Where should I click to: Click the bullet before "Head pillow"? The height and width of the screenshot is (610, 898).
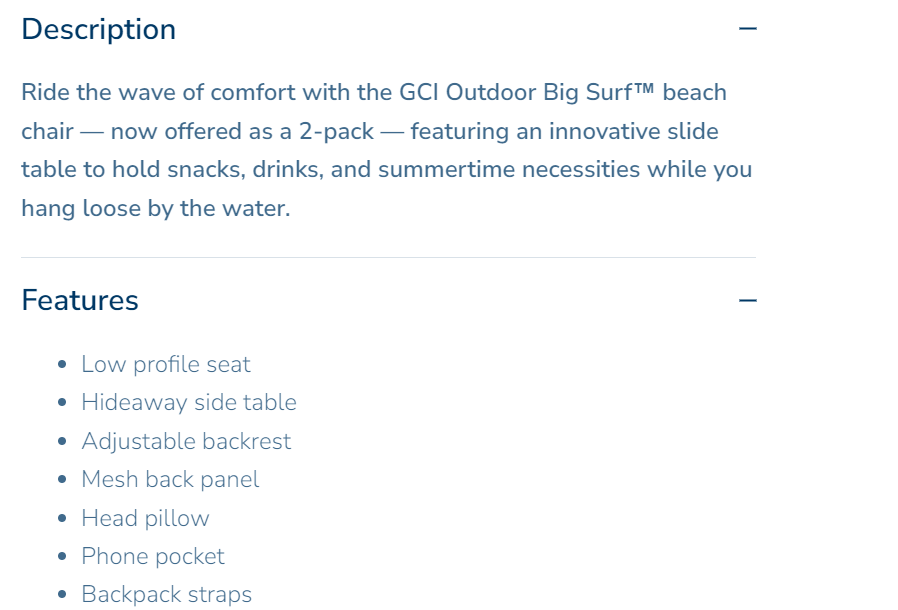(x=63, y=519)
